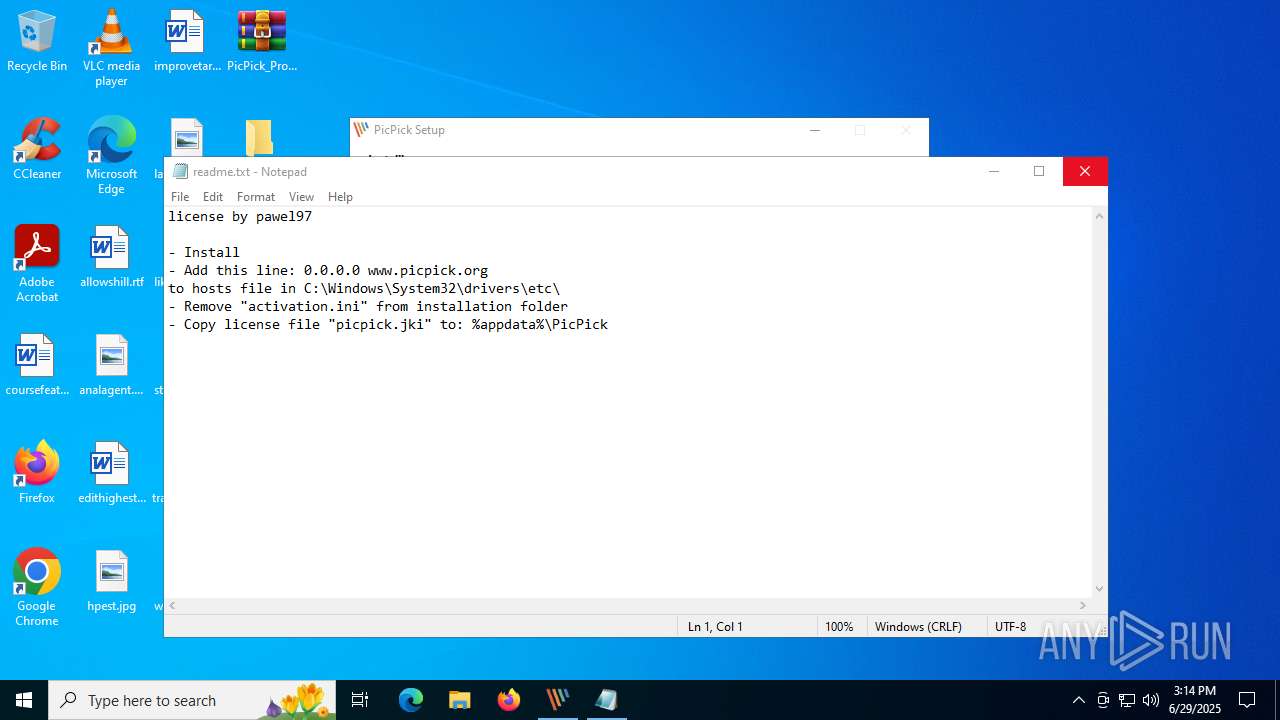
Task: Switch to PicPick Setup taskbar item
Action: click(x=557, y=700)
